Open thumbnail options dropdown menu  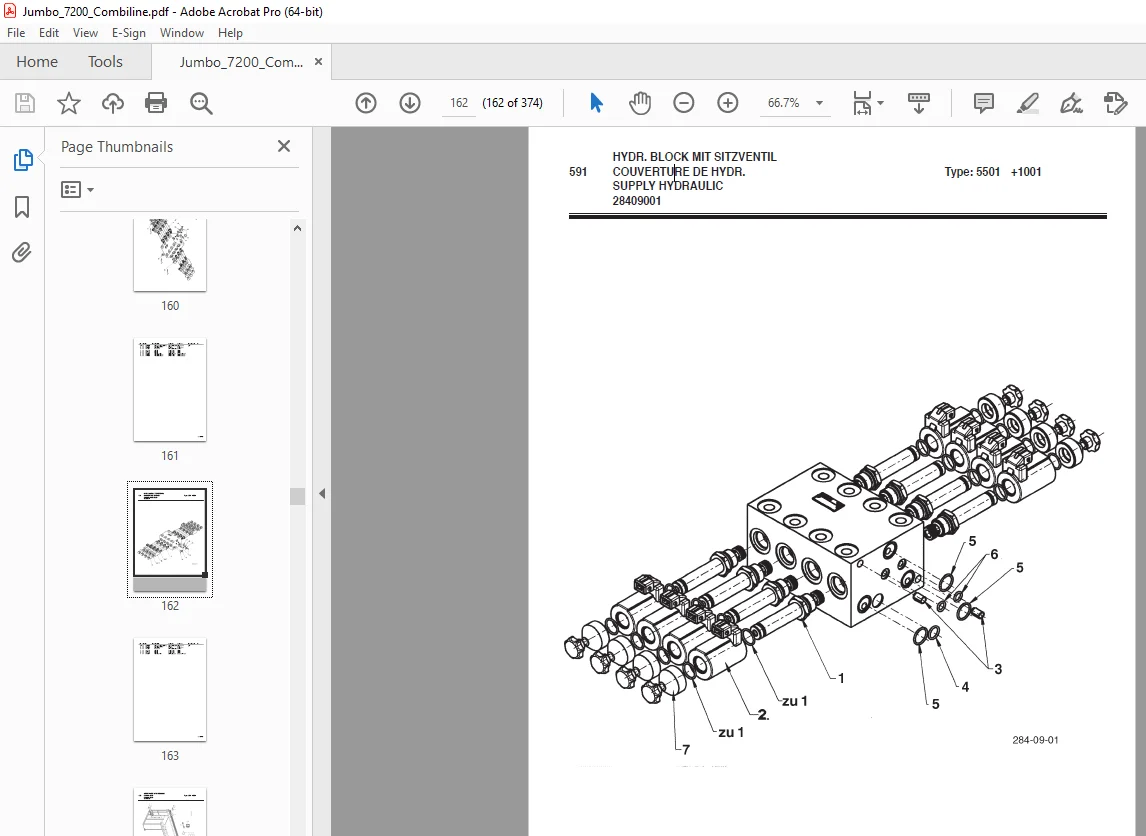click(77, 190)
